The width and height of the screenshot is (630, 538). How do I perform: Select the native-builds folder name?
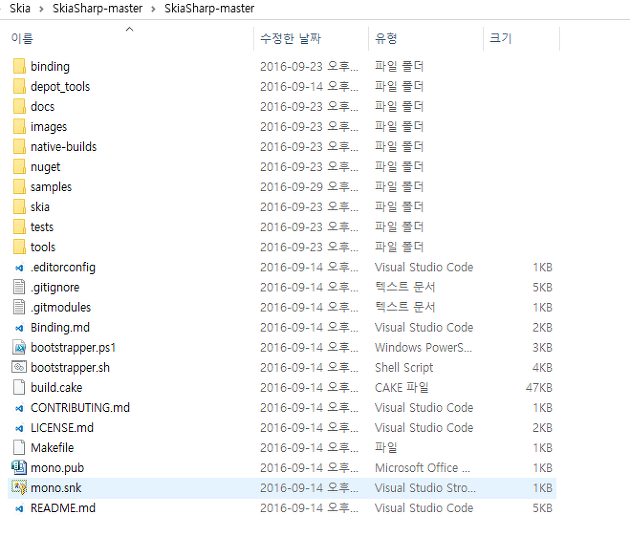(x=63, y=147)
